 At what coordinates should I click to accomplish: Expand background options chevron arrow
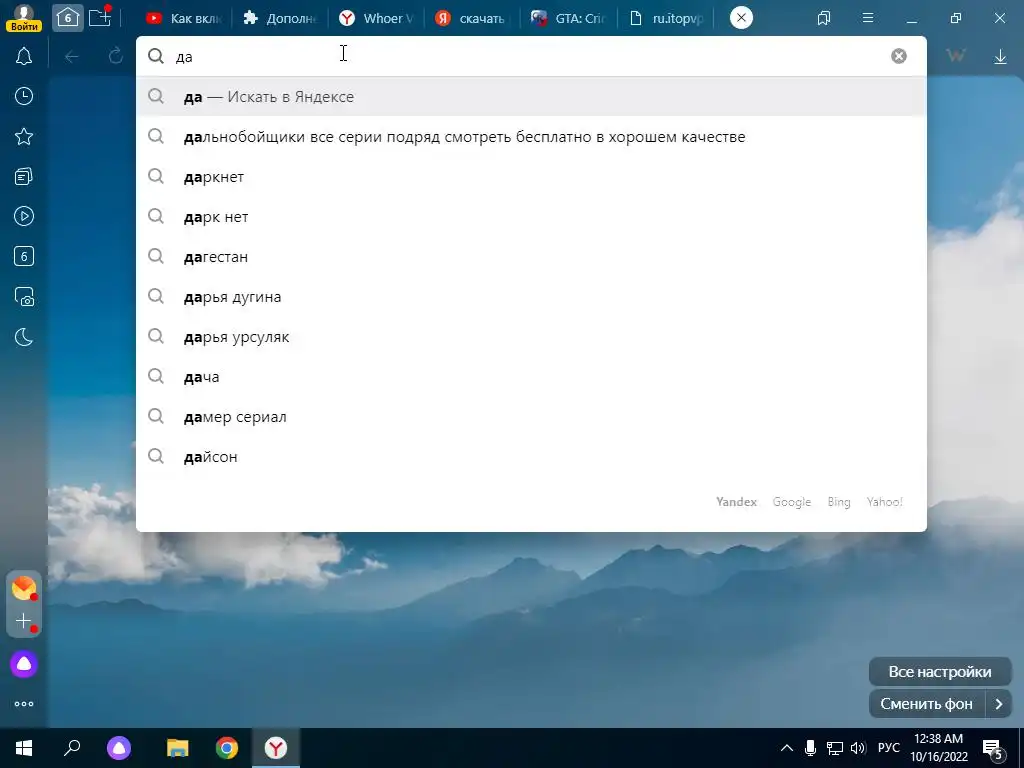[999, 704]
